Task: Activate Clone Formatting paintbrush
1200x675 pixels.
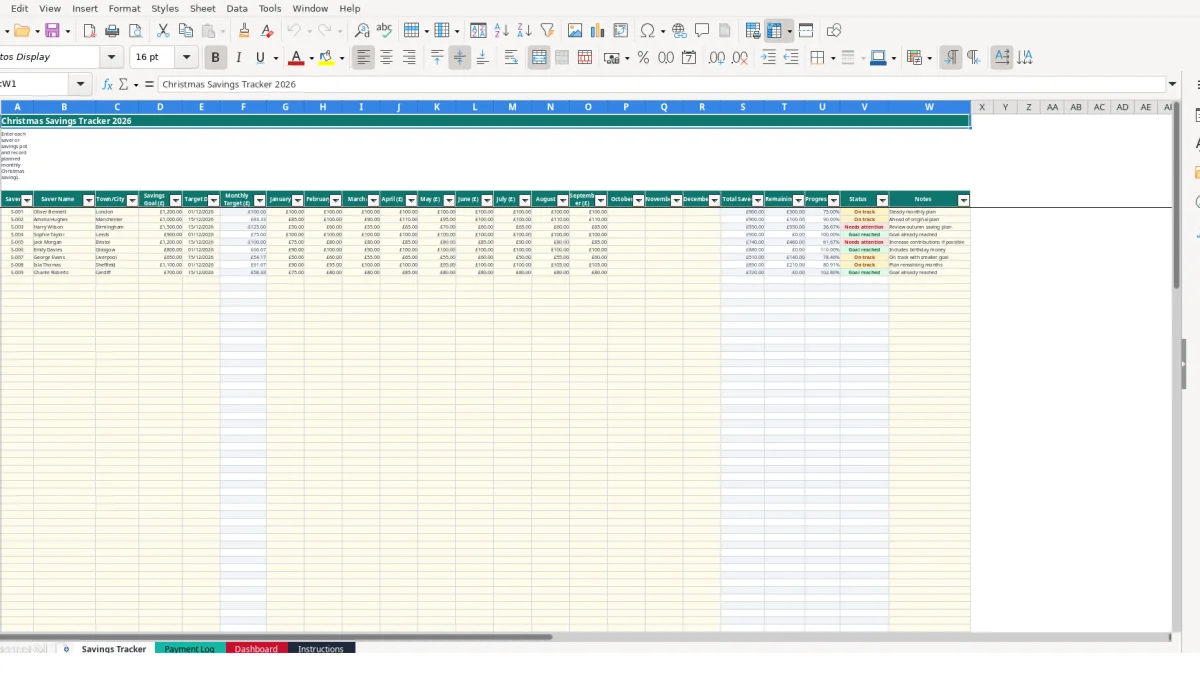Action: tap(245, 31)
